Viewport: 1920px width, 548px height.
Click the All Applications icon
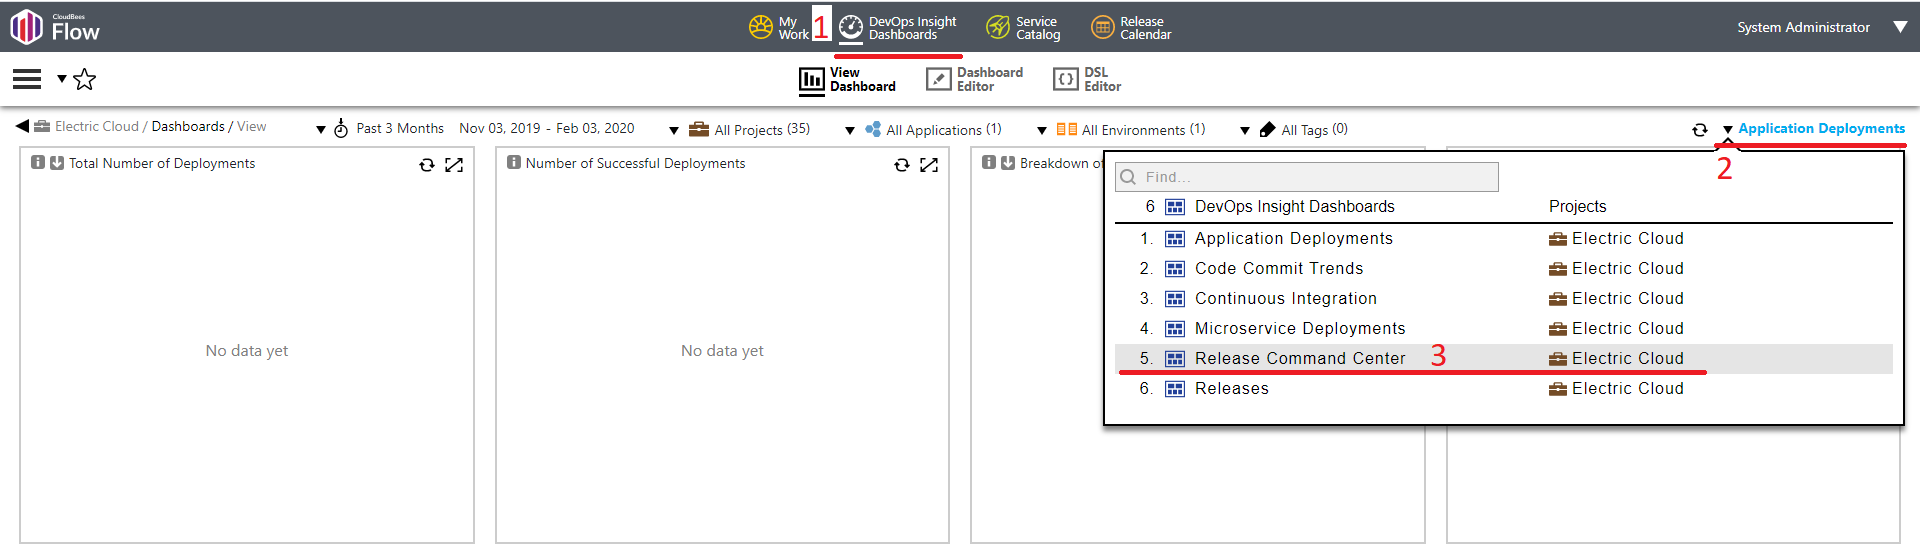[873, 129]
